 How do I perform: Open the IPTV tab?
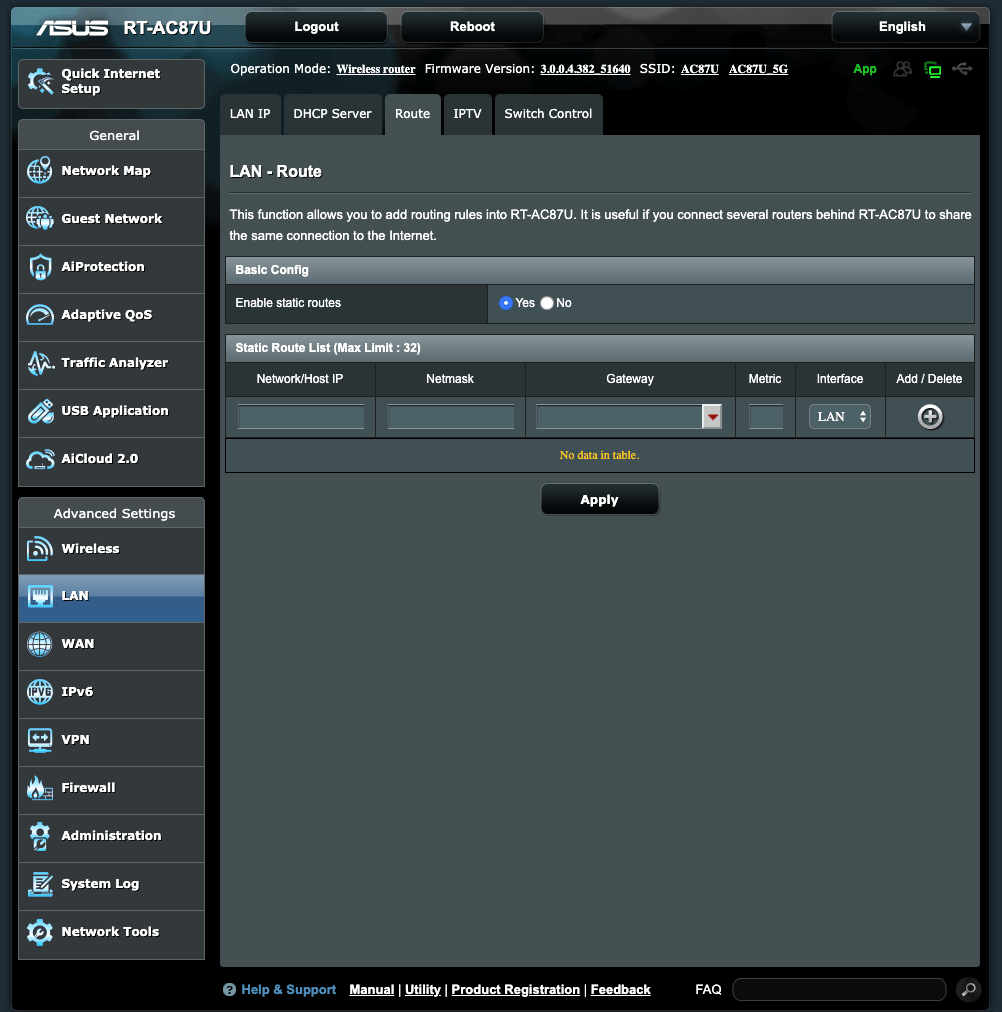pos(467,114)
